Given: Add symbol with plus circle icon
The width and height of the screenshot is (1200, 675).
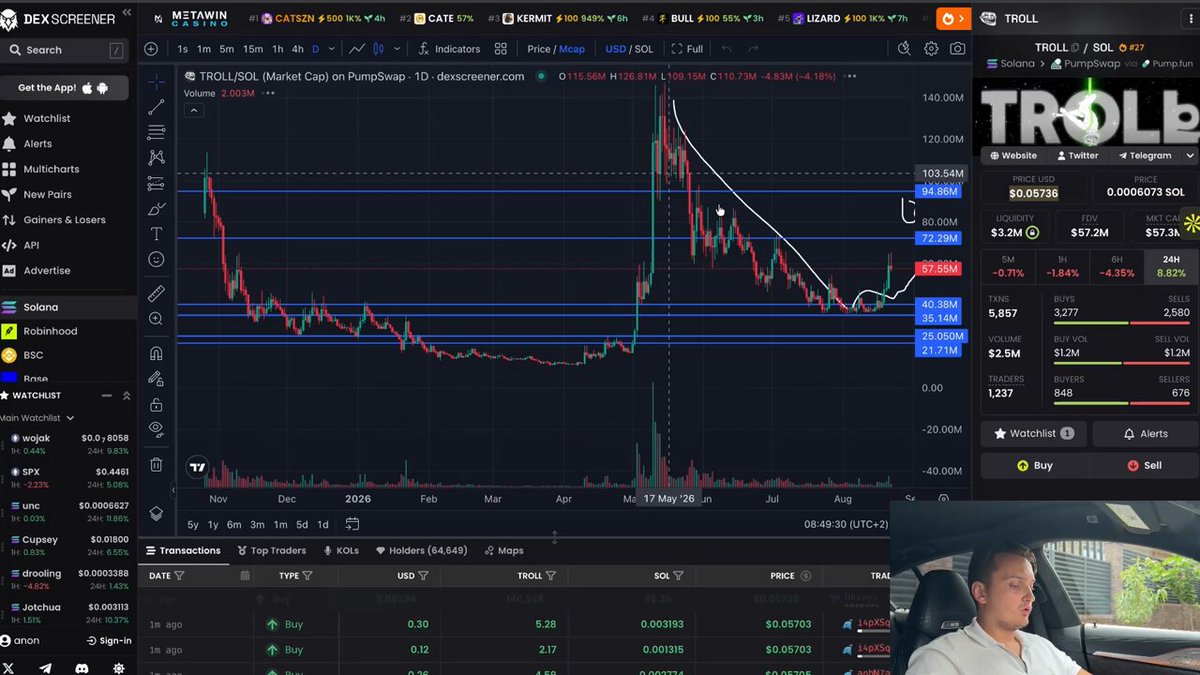Looking at the screenshot, I should click(x=151, y=49).
